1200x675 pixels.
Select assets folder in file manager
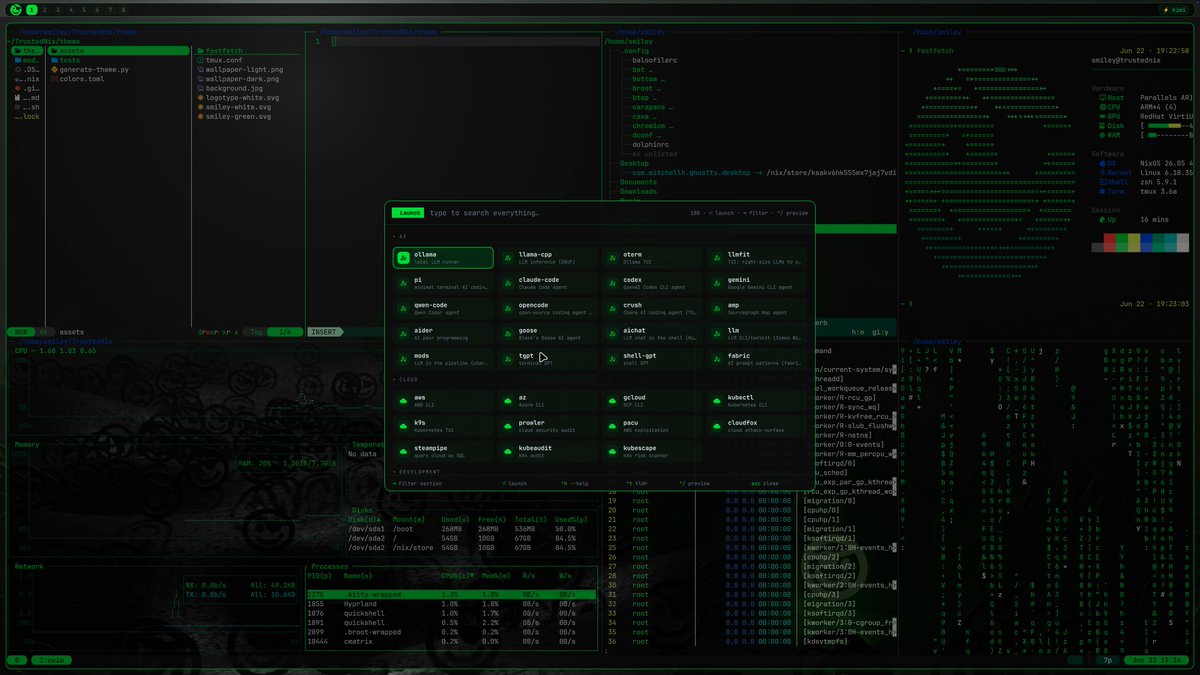119,50
